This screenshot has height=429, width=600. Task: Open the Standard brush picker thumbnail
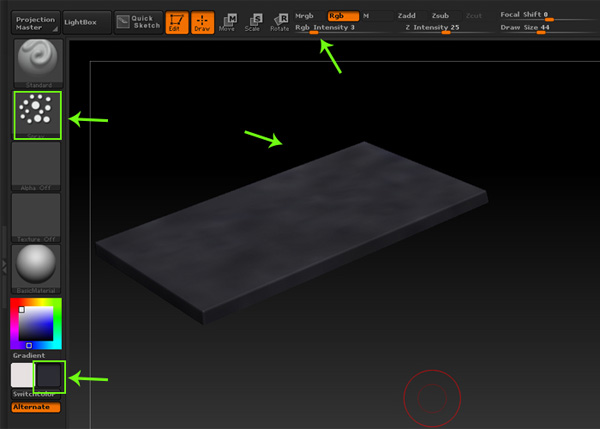pyautogui.click(x=36, y=63)
